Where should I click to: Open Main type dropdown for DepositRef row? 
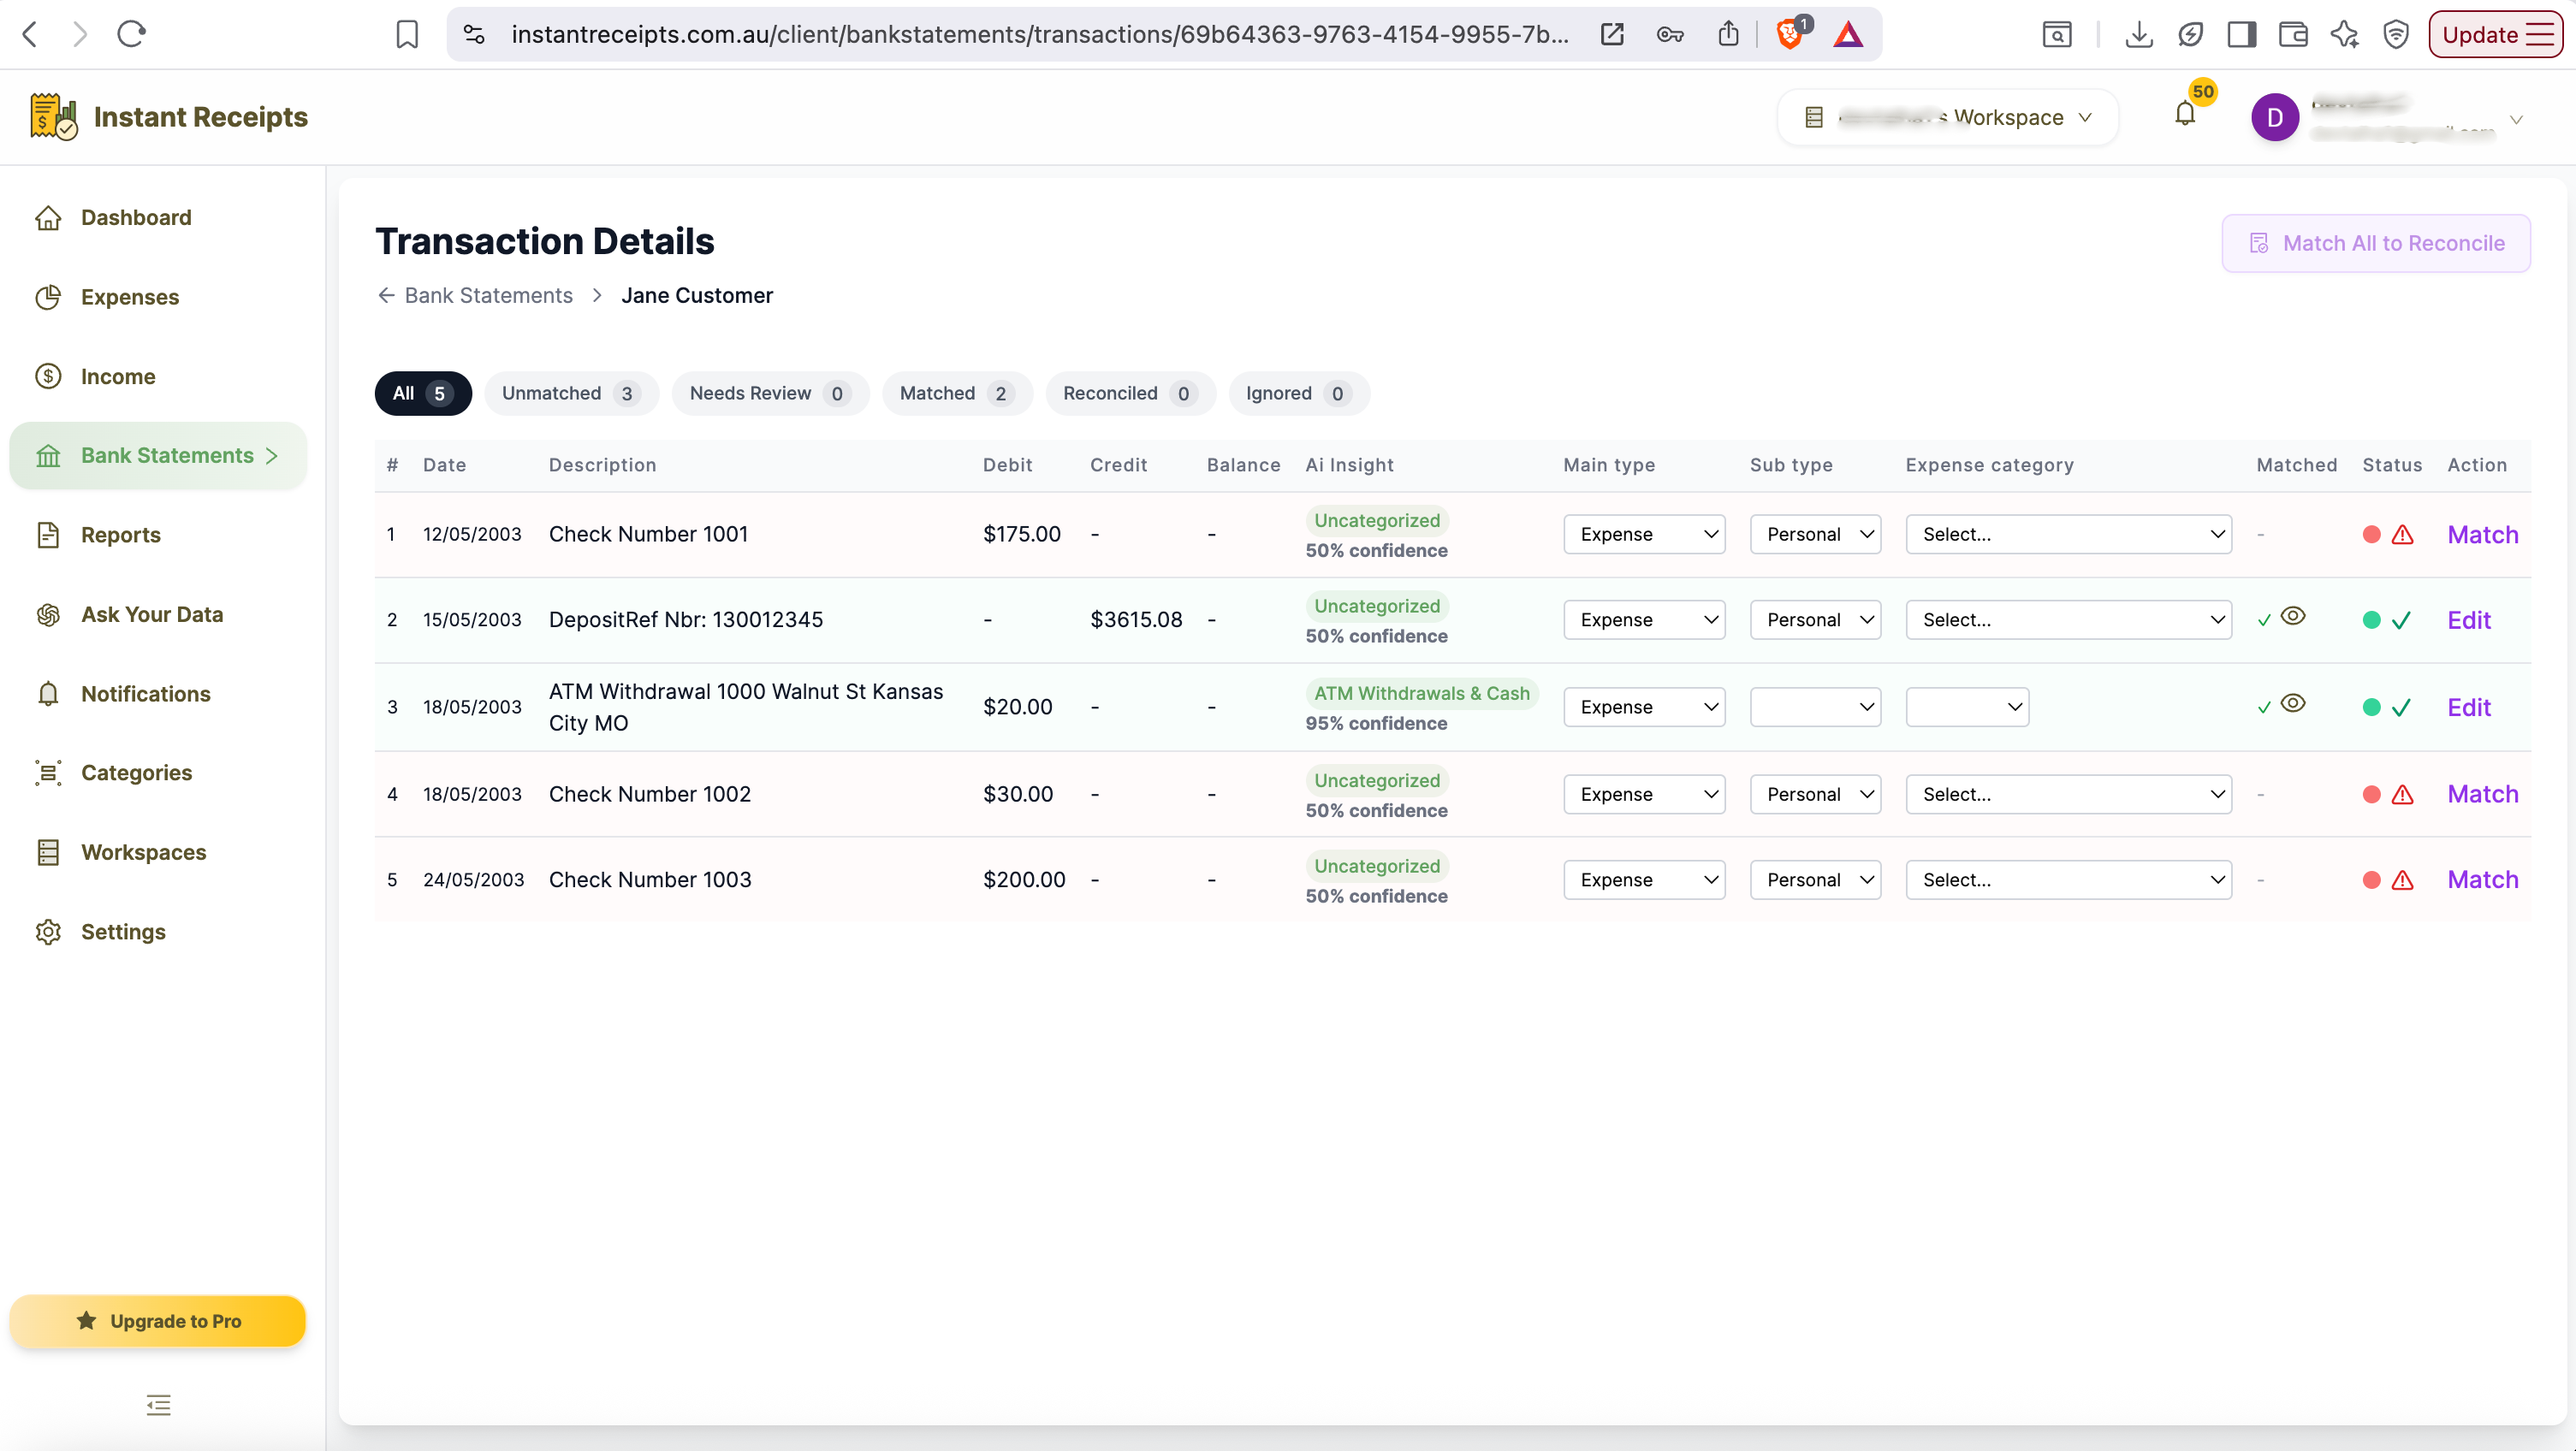pos(1644,620)
